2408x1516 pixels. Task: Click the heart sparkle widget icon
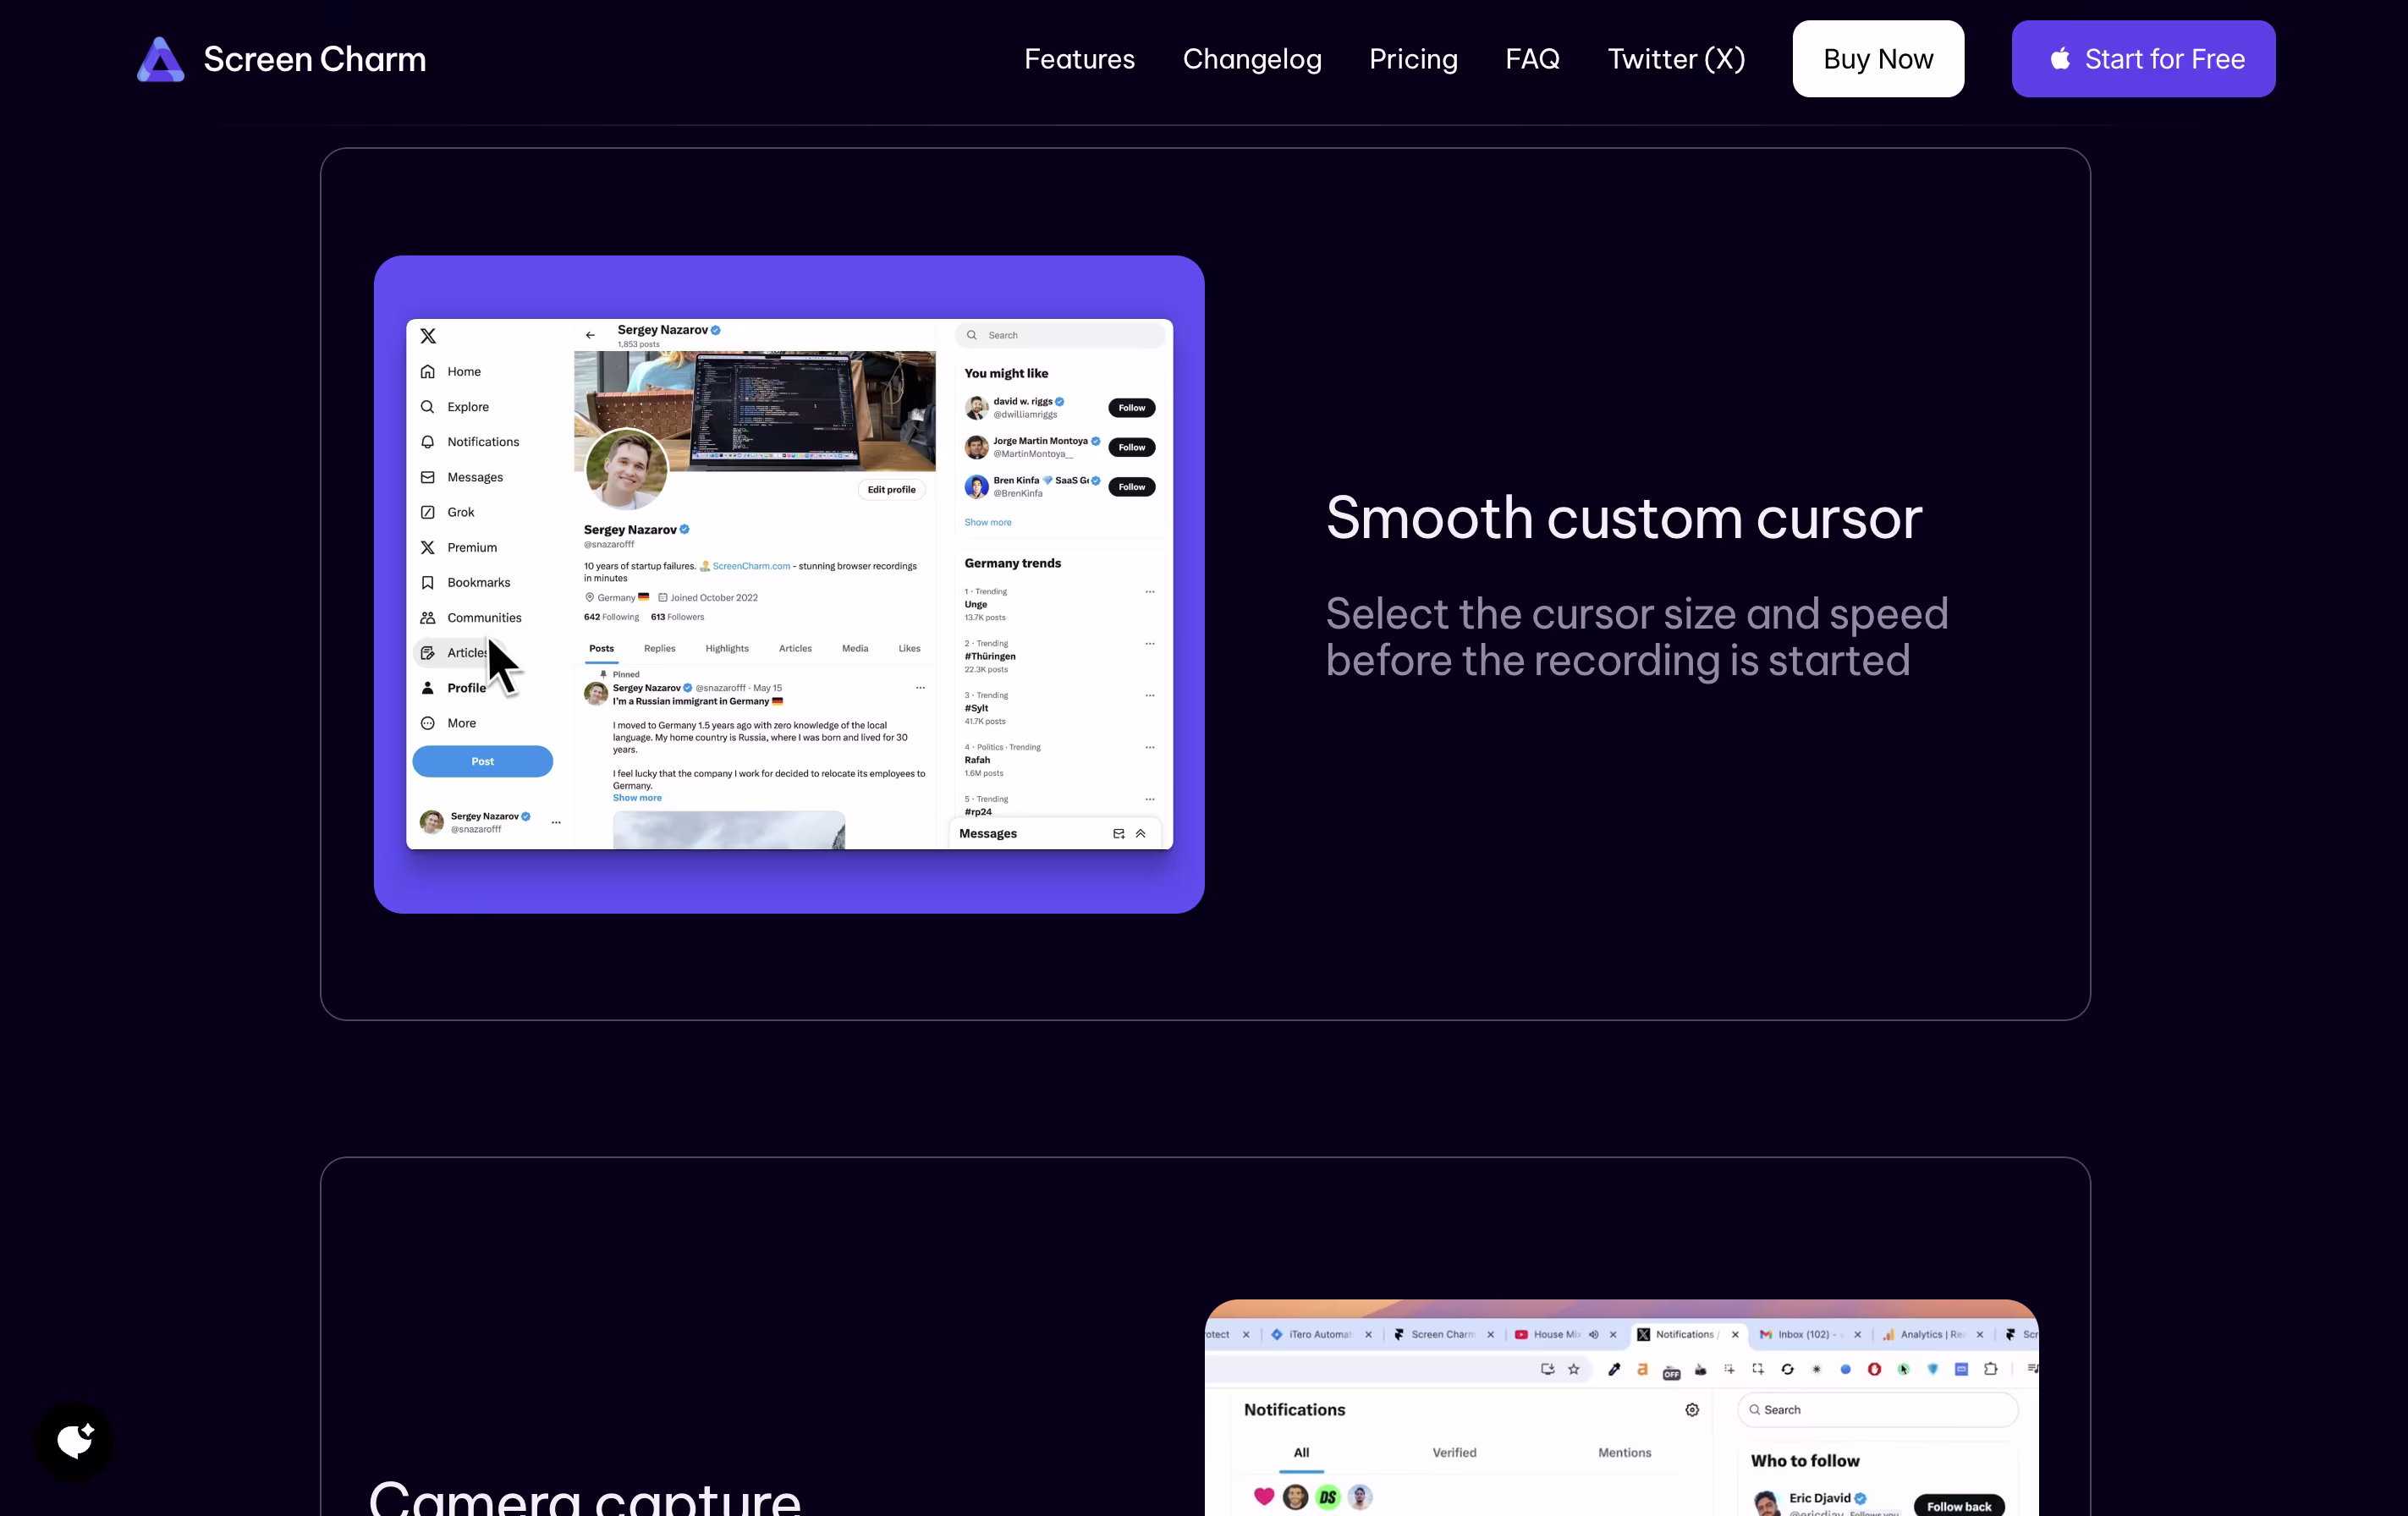[x=75, y=1441]
